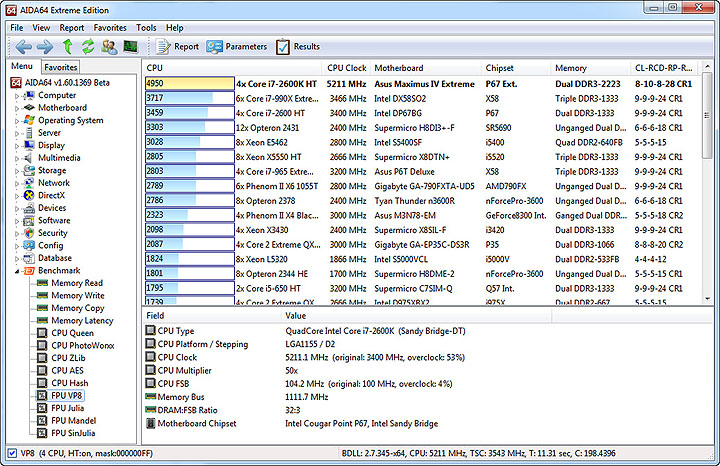Viewport: 720px width, 466px height.
Task: Select the CPU Multiplier field row
Action: point(349,371)
